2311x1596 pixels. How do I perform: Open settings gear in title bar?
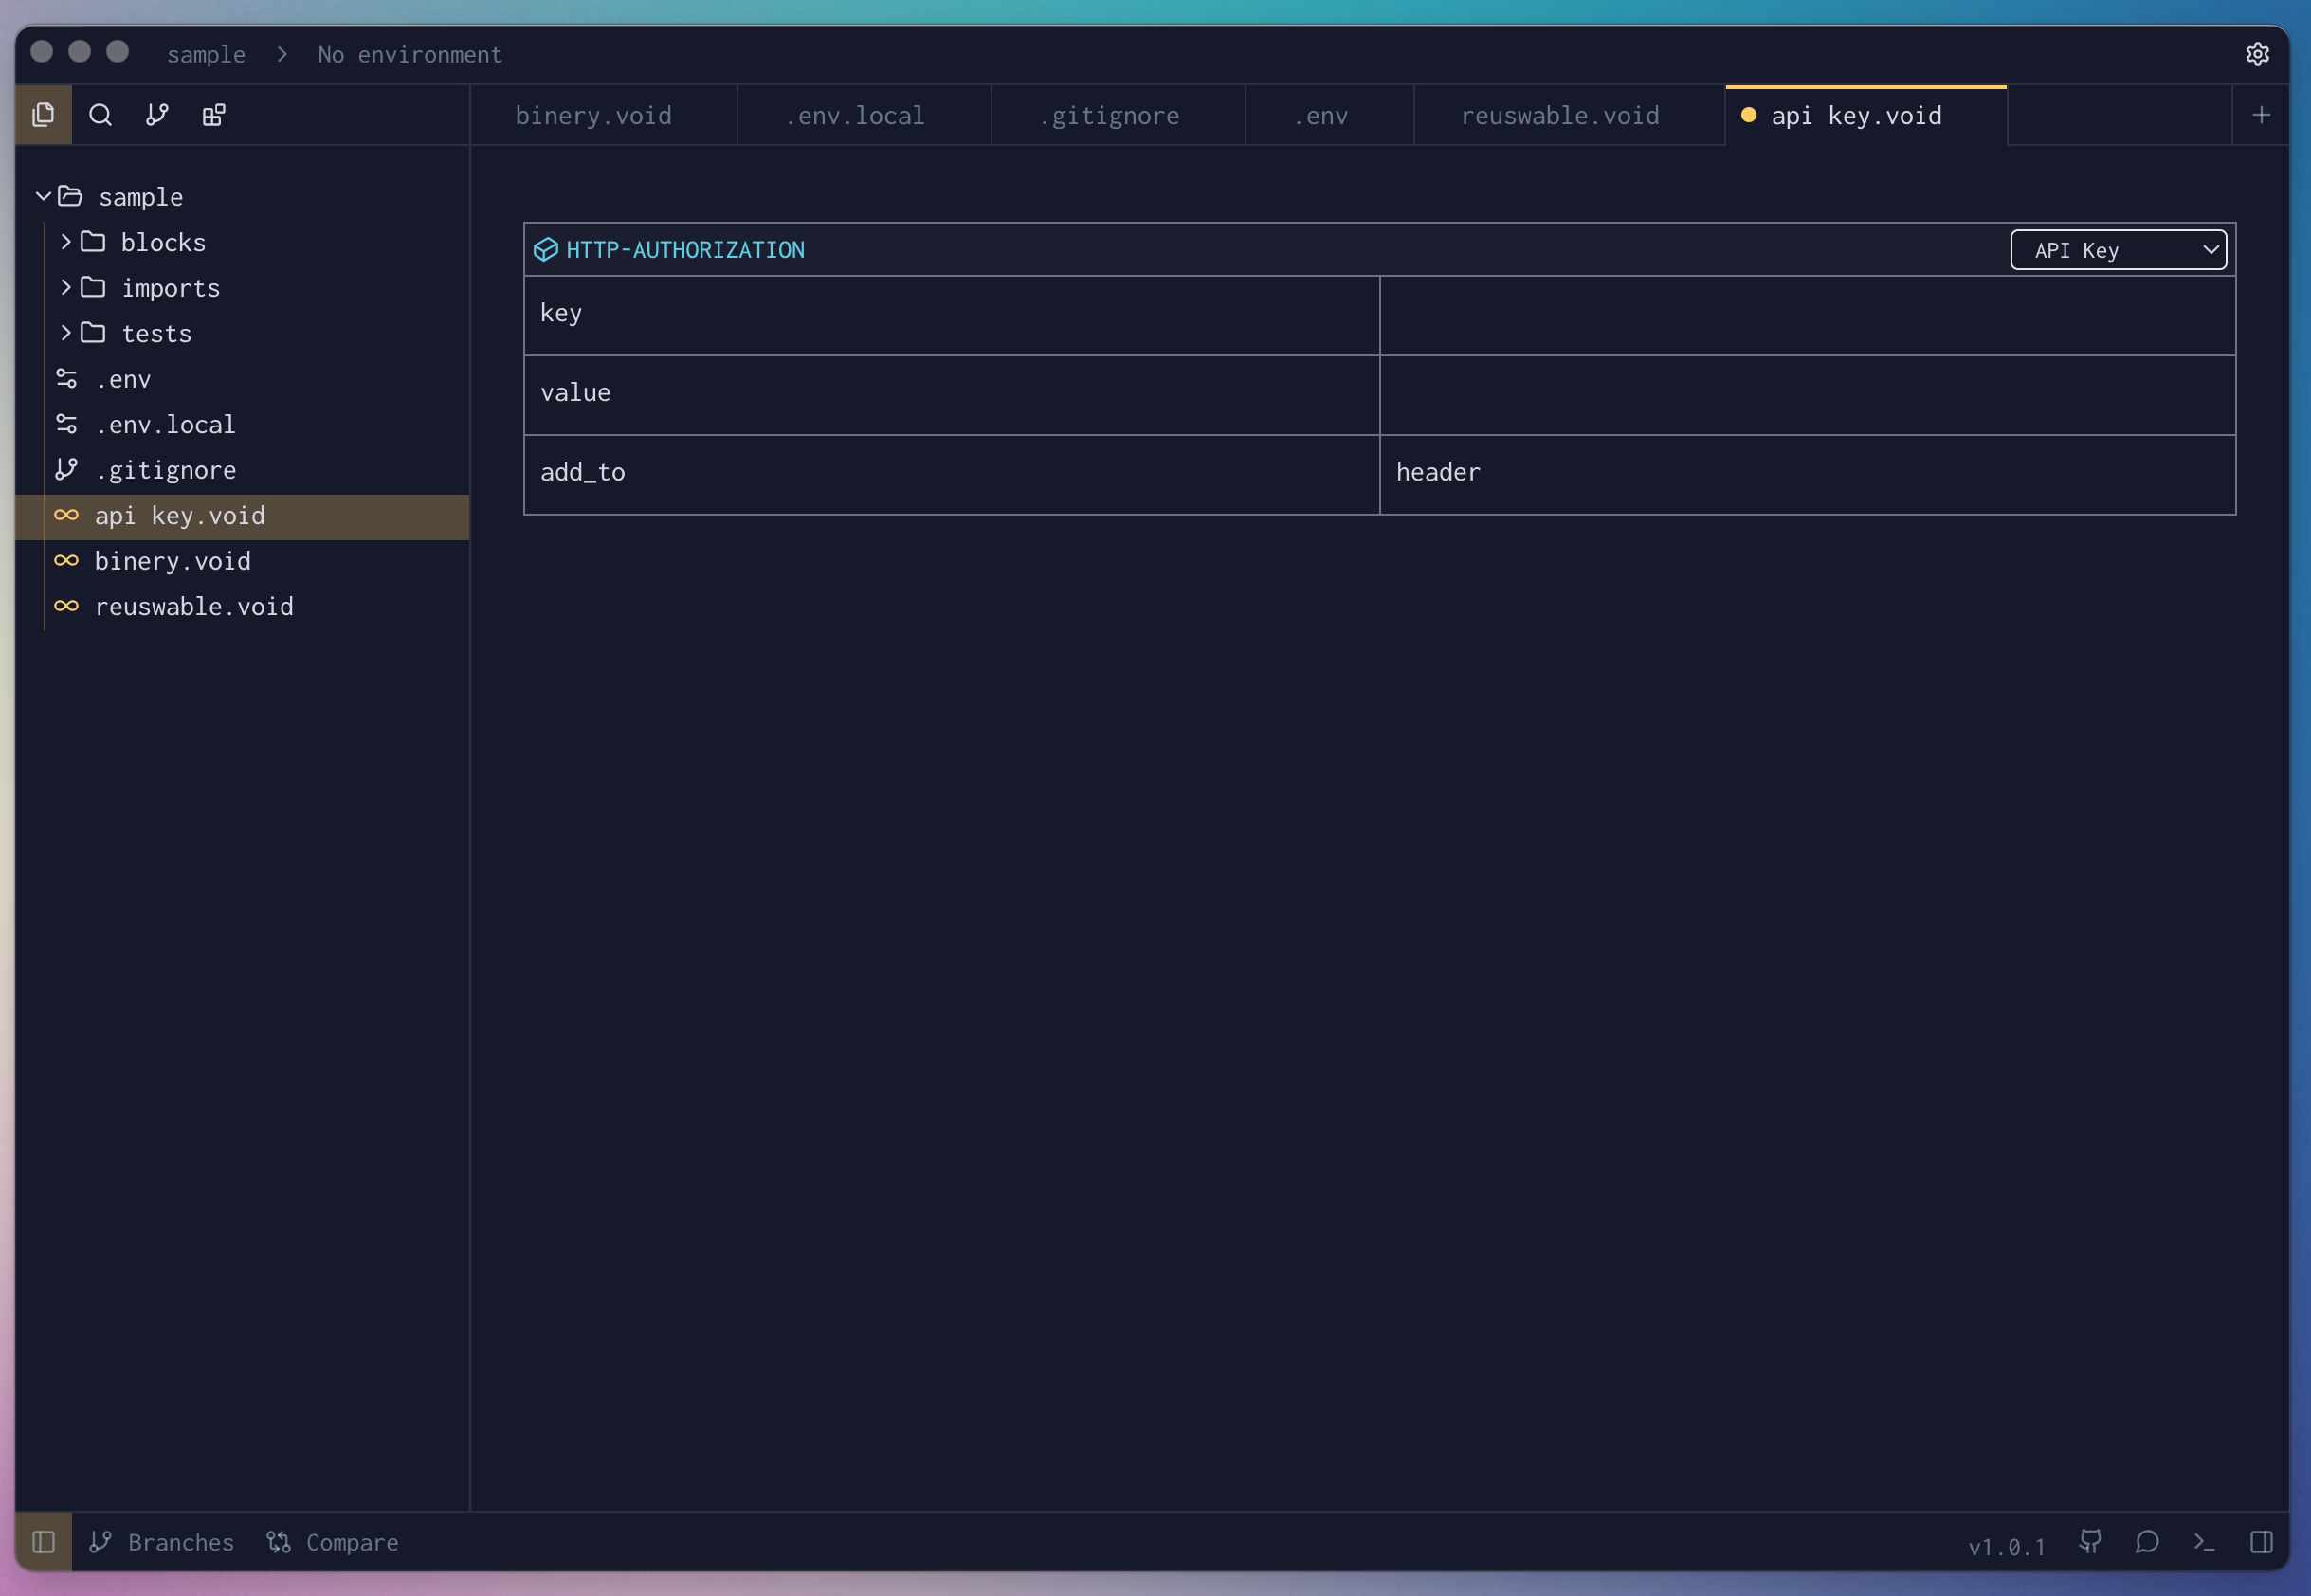pyautogui.click(x=2257, y=54)
